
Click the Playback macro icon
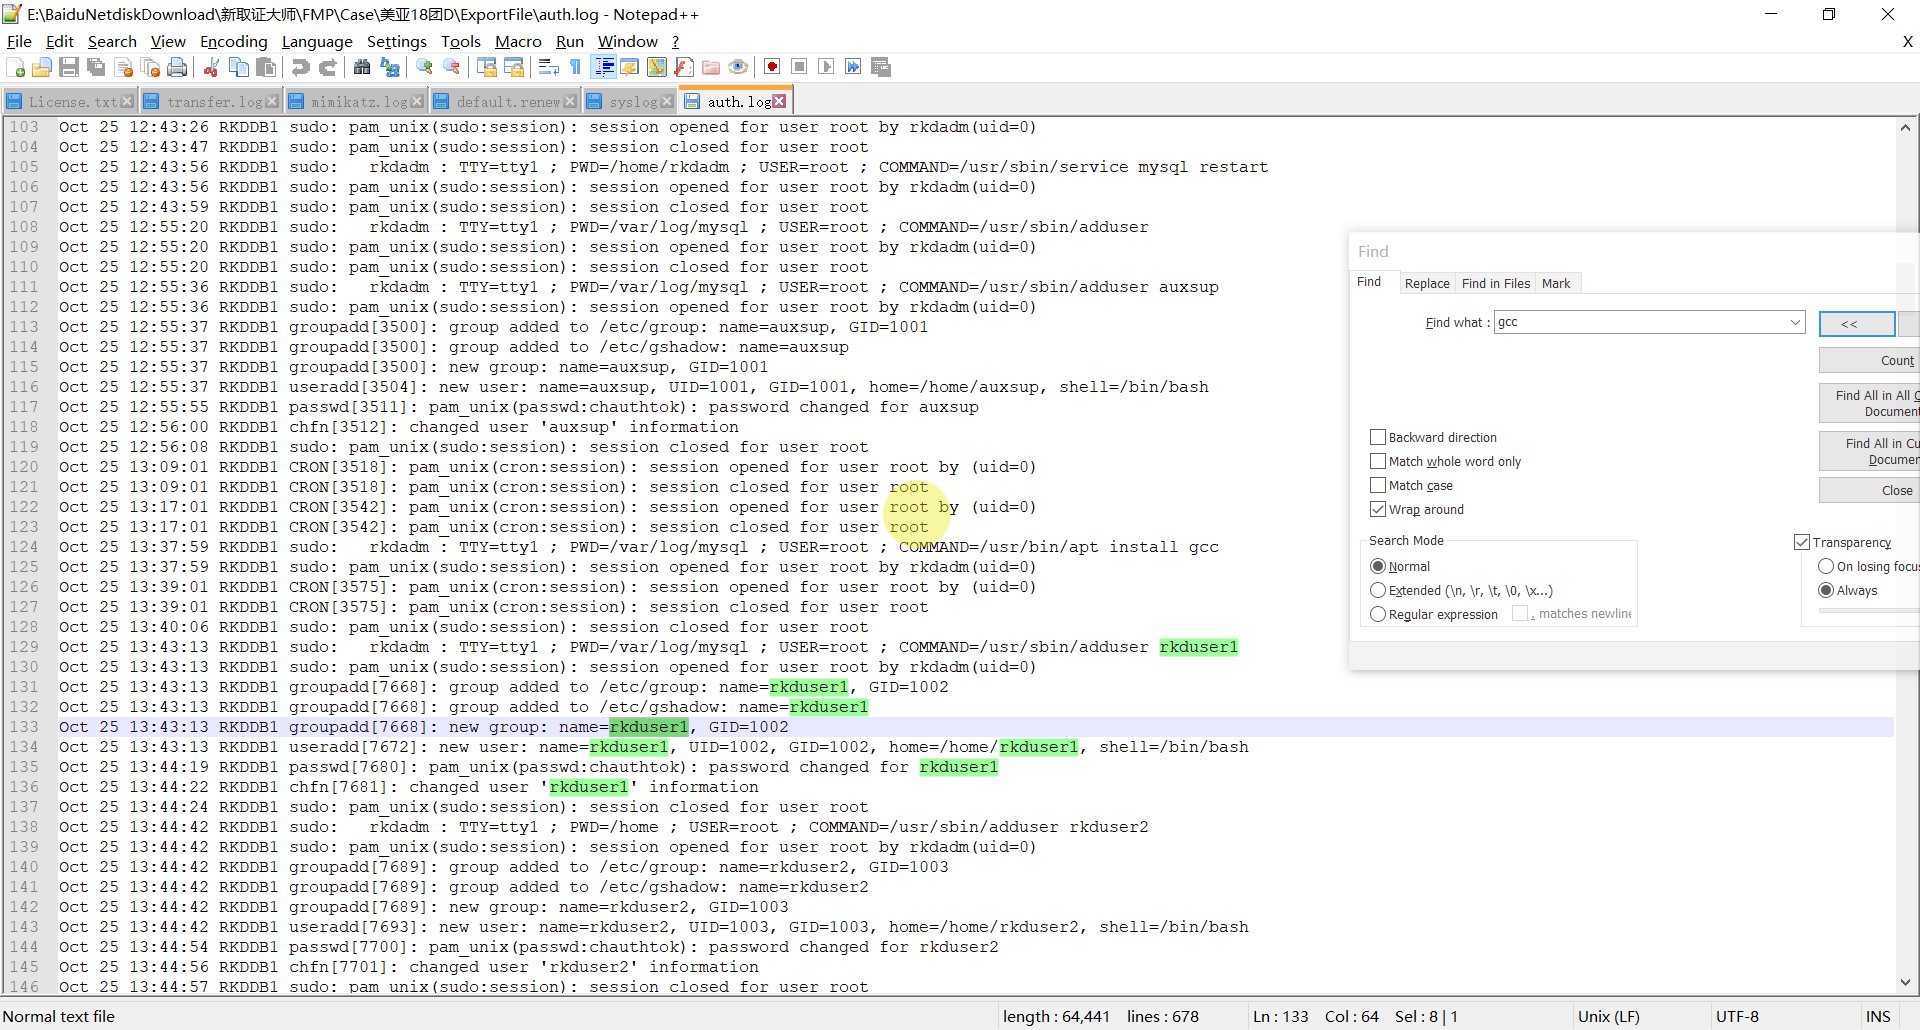pyautogui.click(x=826, y=67)
